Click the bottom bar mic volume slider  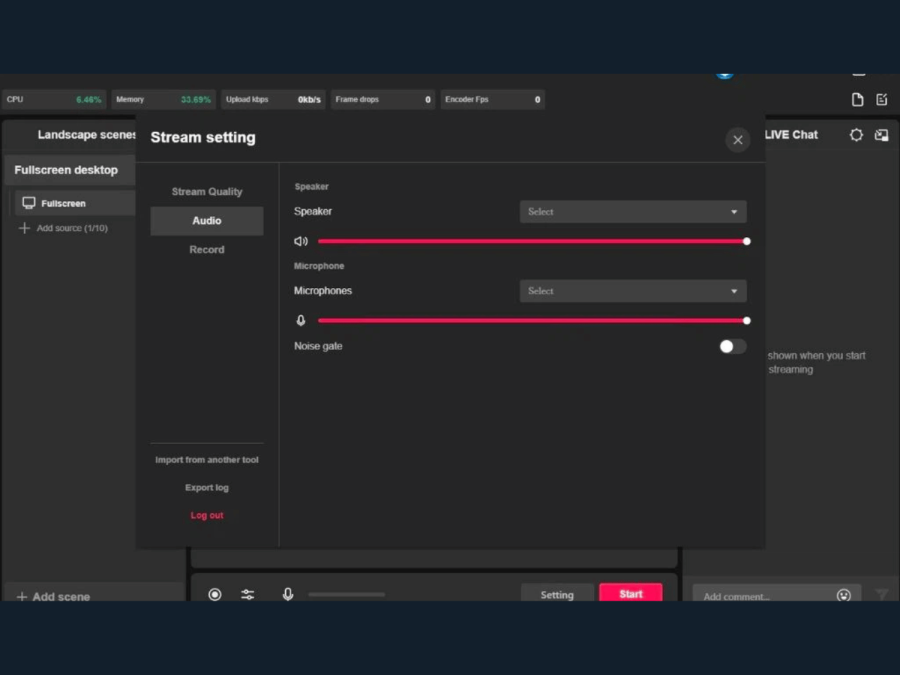[346, 595]
